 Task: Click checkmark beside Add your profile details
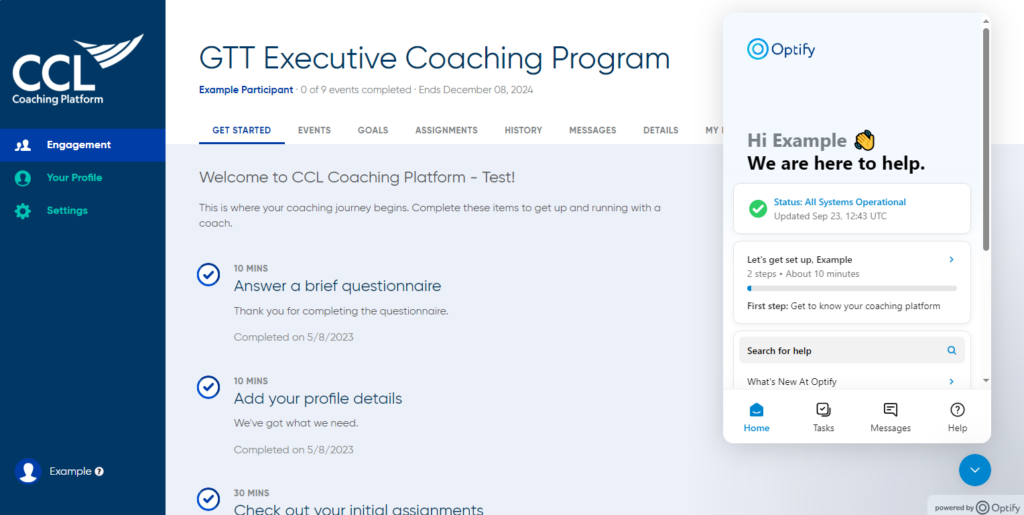tap(208, 387)
